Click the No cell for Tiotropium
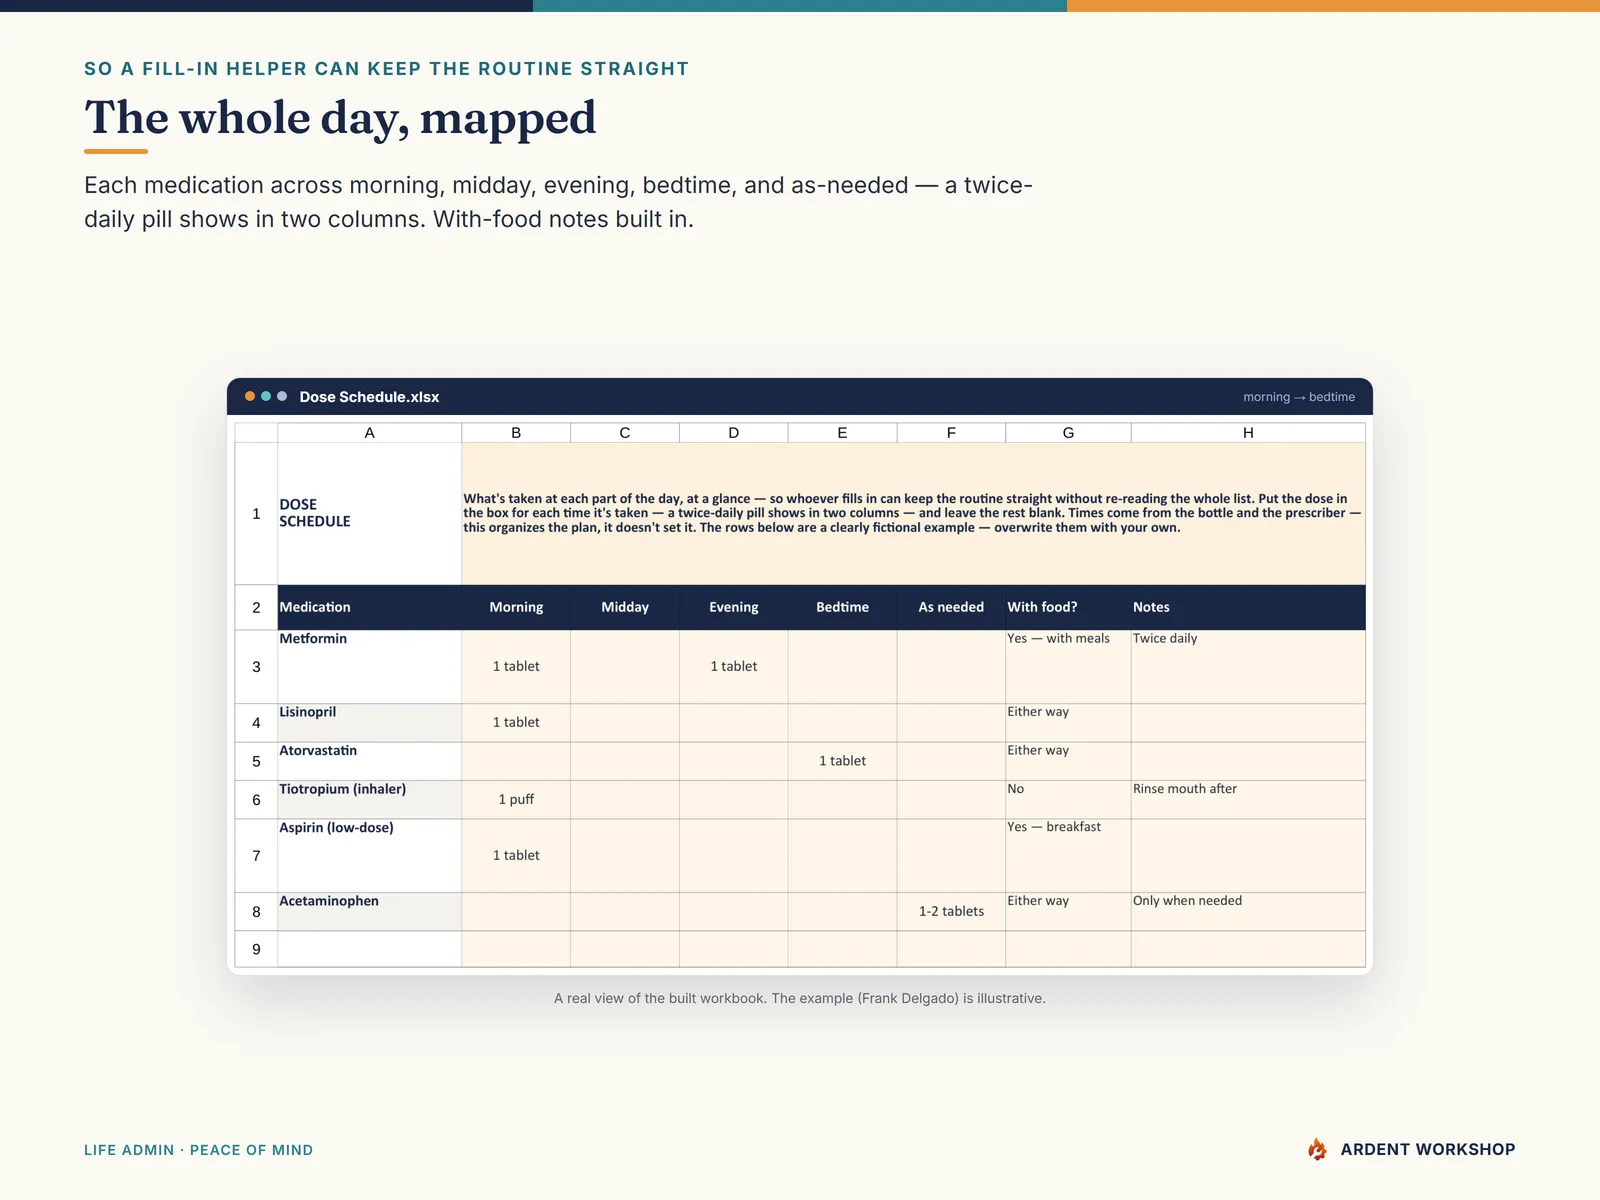This screenshot has width=1600, height=1200. click(x=1068, y=800)
